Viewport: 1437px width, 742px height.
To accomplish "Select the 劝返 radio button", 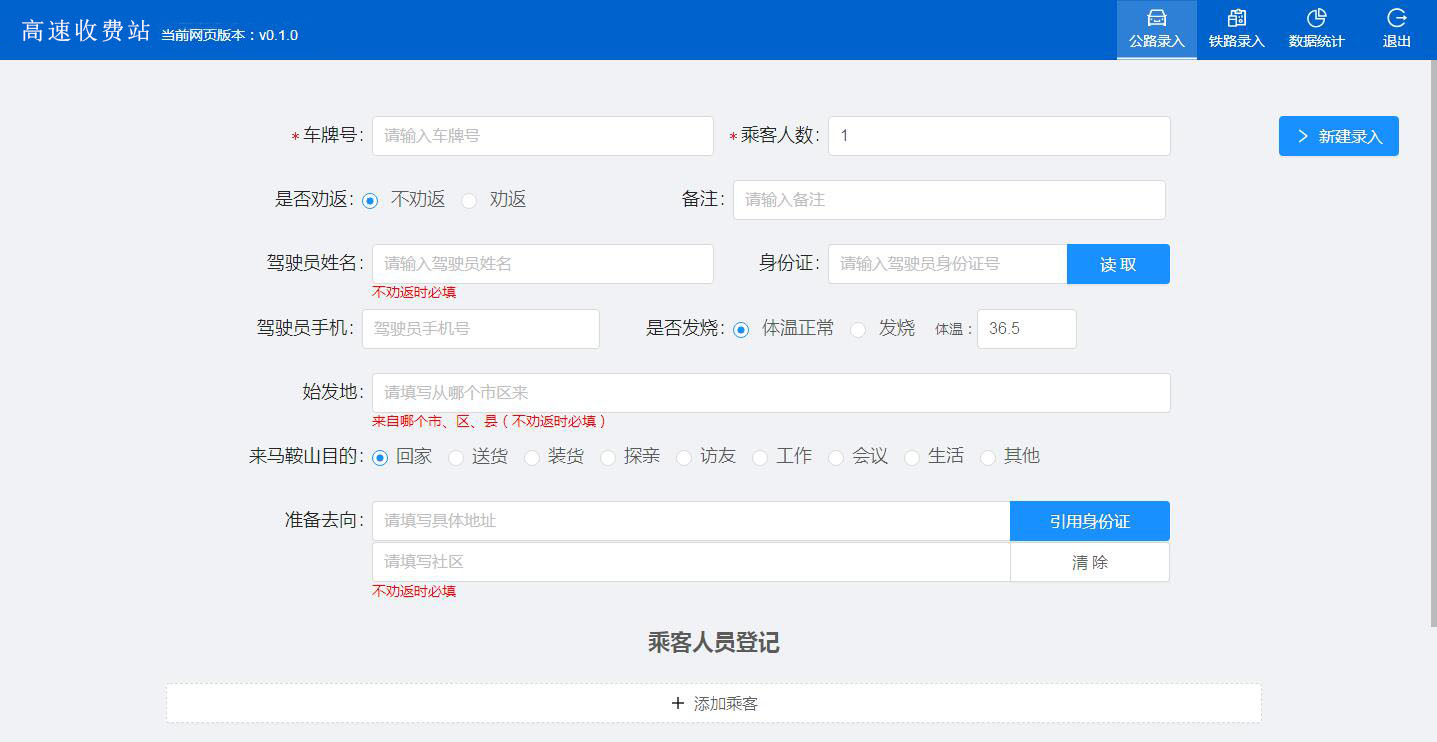I will point(469,200).
